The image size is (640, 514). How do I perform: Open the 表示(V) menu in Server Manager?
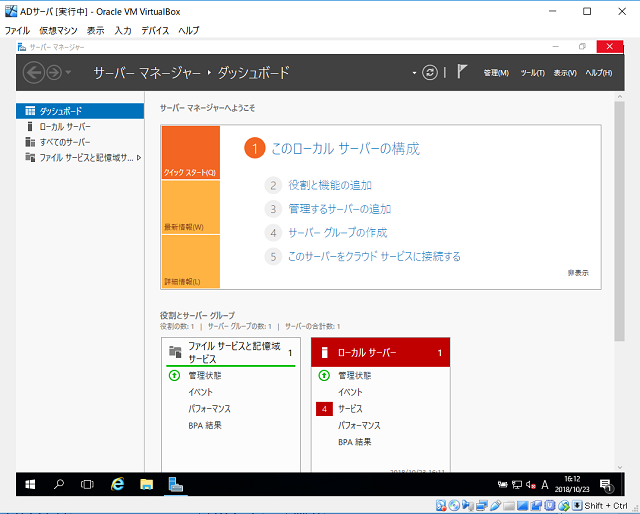(565, 73)
